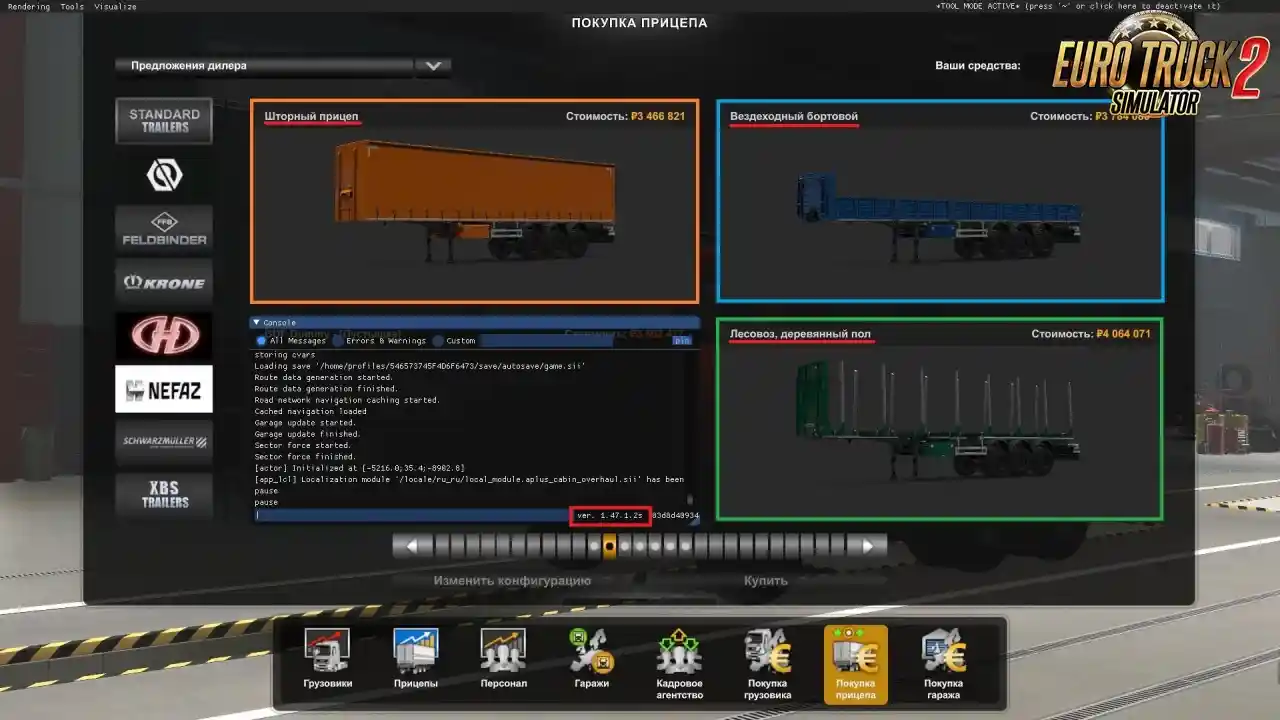Viewport: 1280px width, 720px height.
Task: Go to next page of trailer offers
Action: click(x=867, y=546)
